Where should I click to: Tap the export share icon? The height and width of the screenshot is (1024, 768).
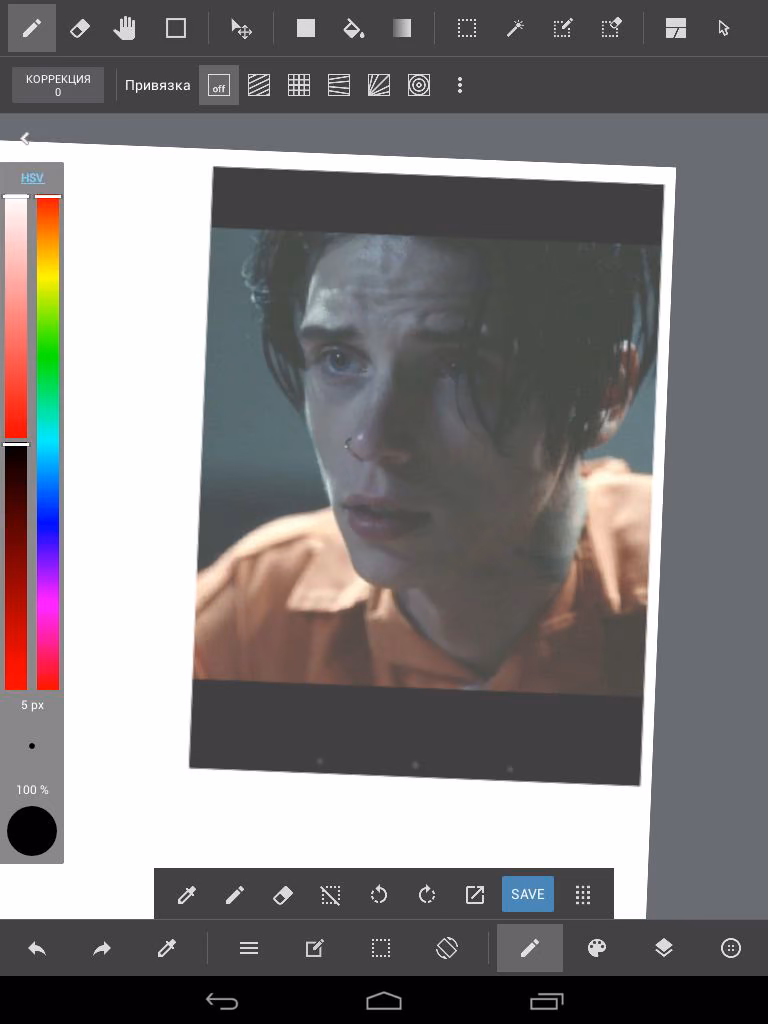[x=475, y=894]
